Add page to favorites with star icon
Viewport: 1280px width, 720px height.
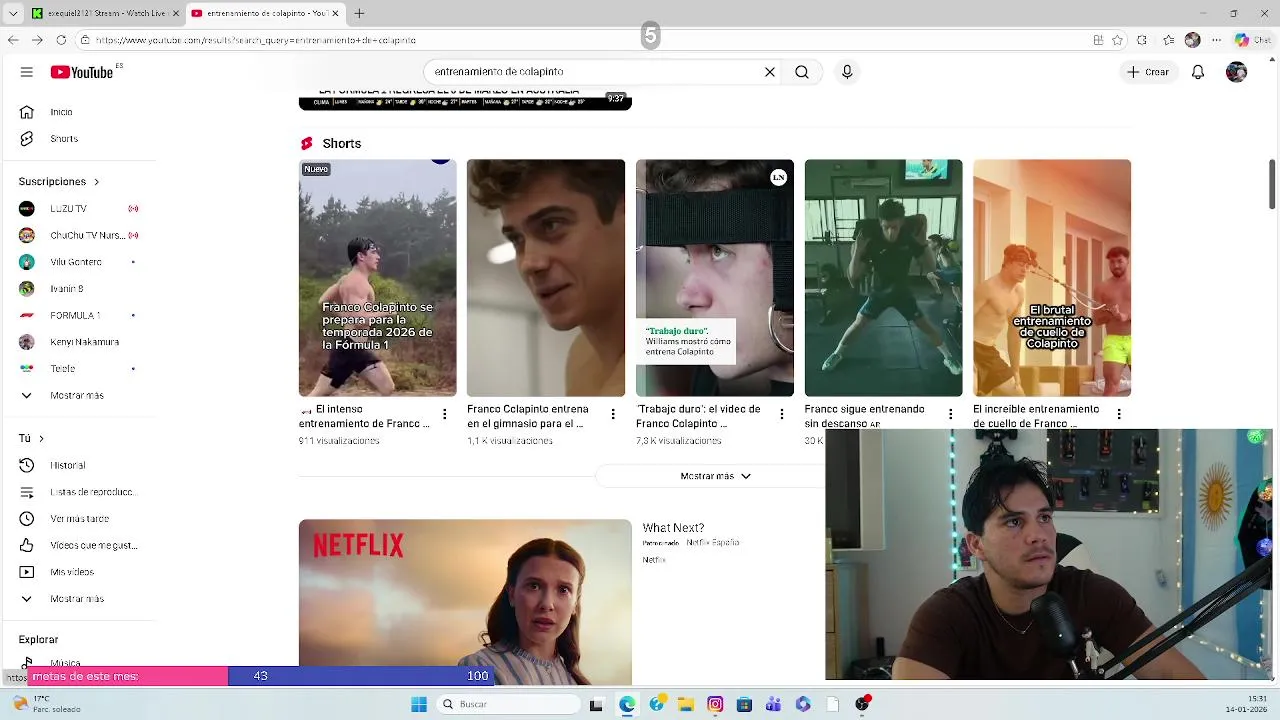pos(1118,40)
